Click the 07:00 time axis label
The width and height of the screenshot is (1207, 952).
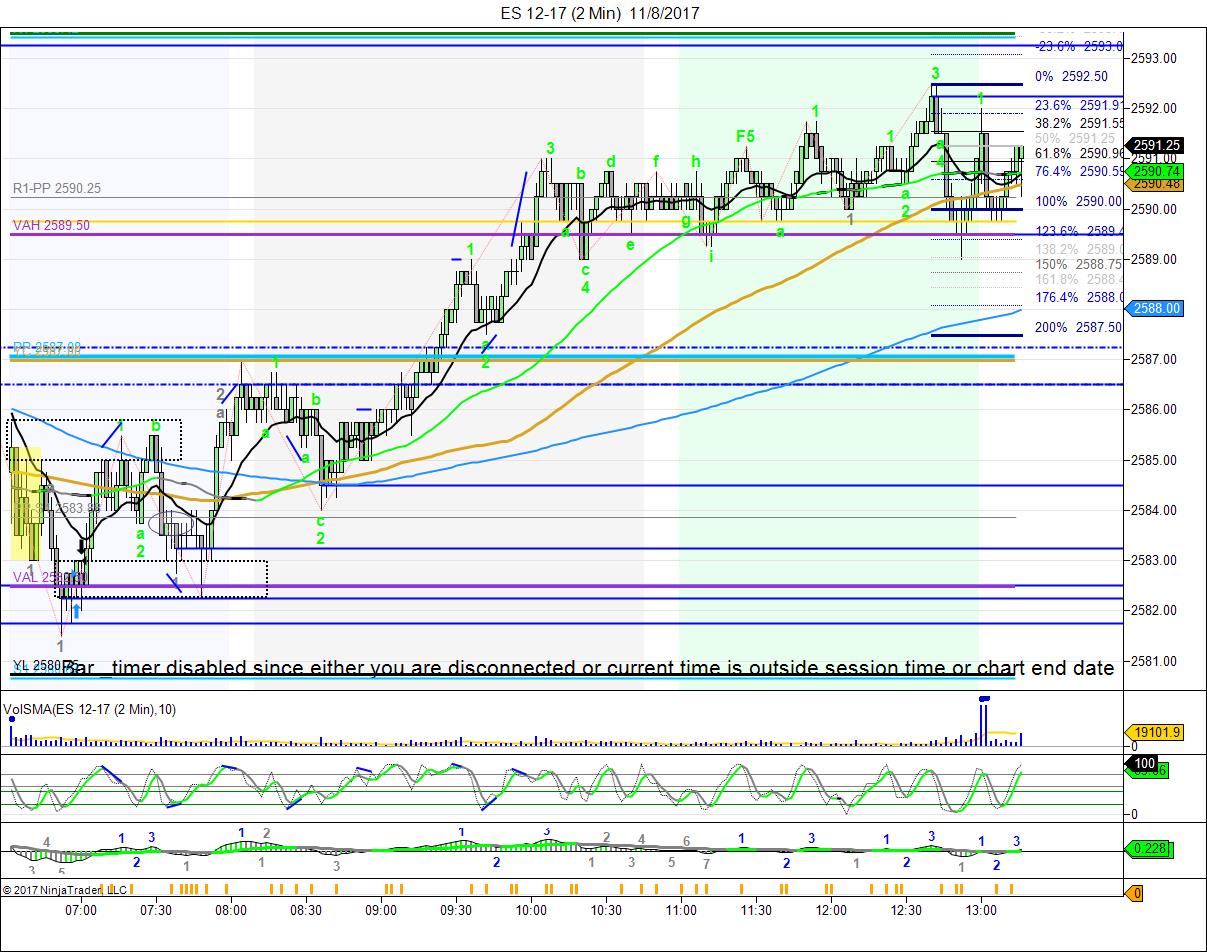(x=81, y=909)
